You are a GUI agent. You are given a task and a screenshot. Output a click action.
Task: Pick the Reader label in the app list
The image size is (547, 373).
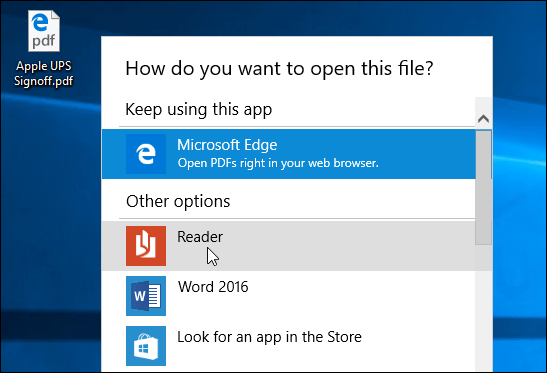(200, 237)
